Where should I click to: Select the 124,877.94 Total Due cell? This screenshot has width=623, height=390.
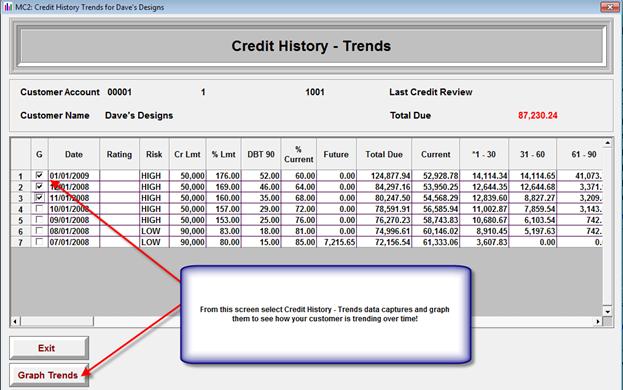pyautogui.click(x=384, y=176)
